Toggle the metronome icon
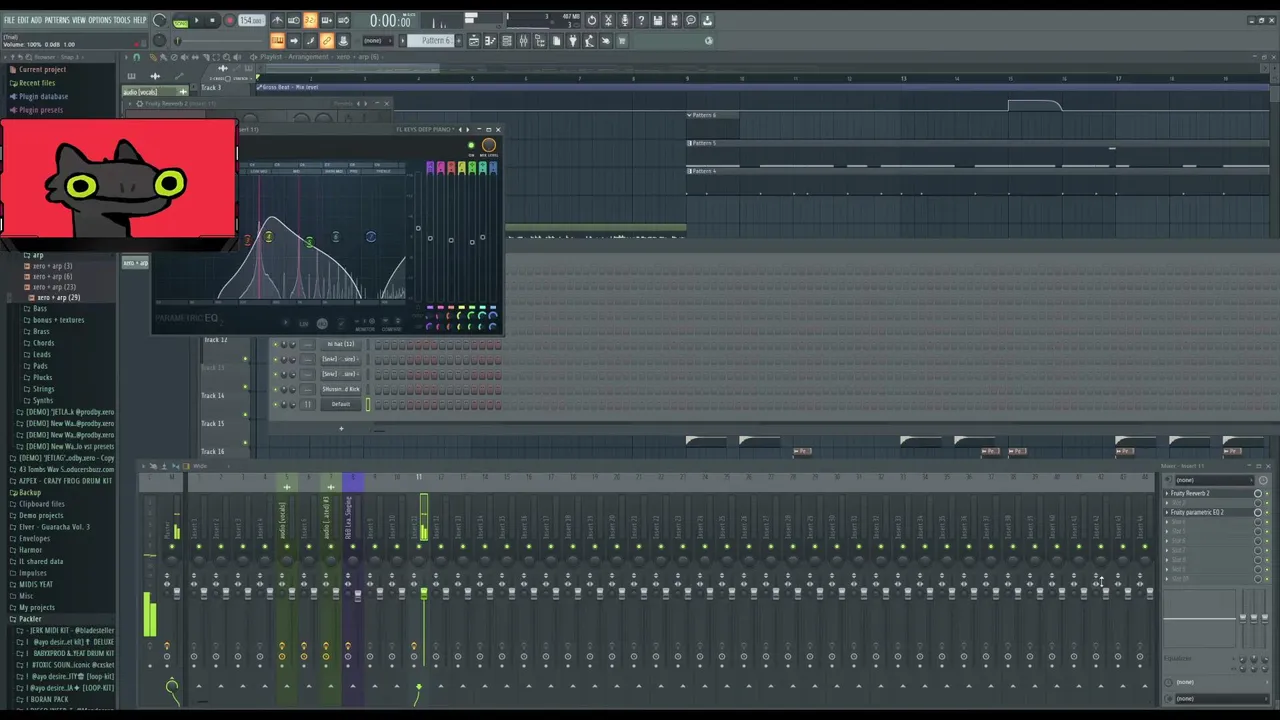The image size is (1280, 720). (277, 20)
